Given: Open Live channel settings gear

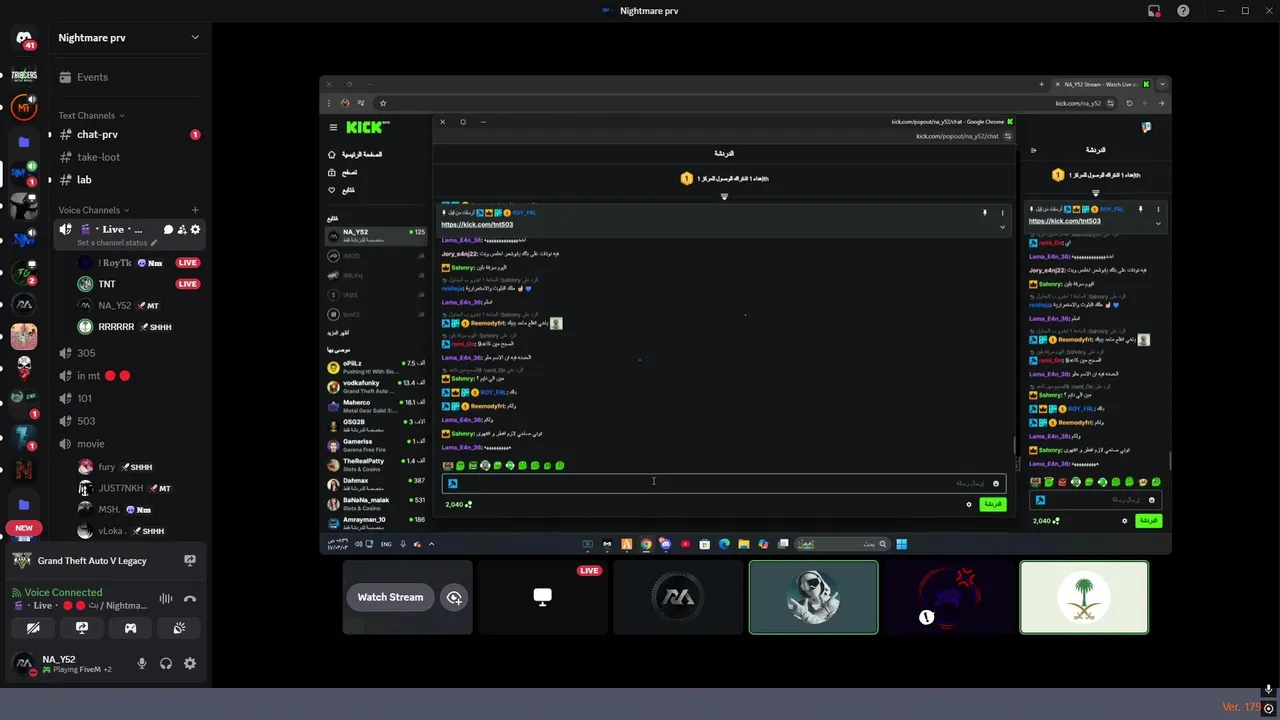Looking at the screenshot, I should tap(195, 230).
